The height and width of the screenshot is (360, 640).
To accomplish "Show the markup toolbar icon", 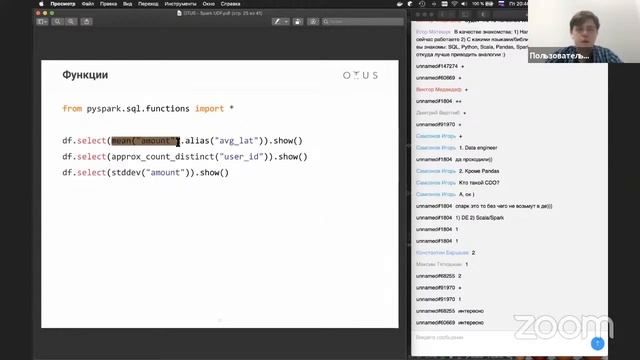I will pos(313,22).
